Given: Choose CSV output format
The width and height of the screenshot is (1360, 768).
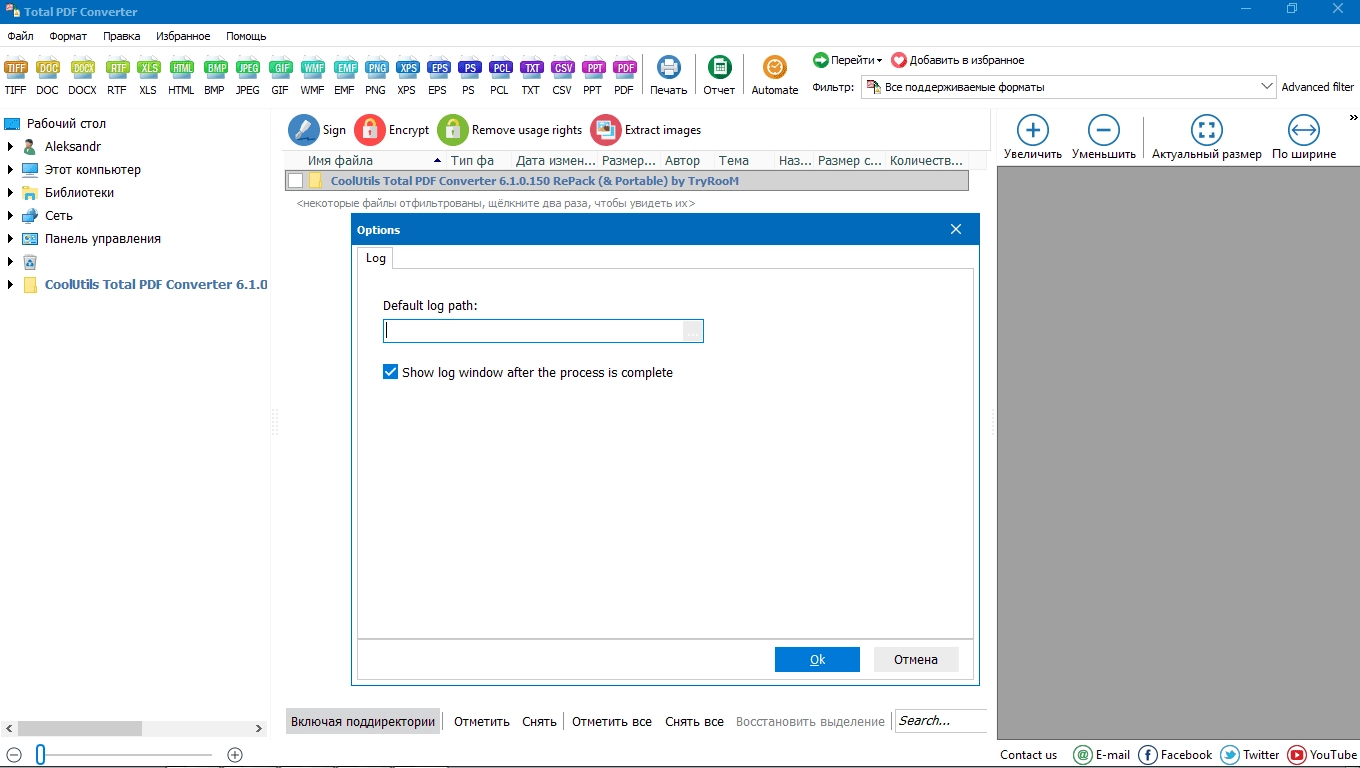Looking at the screenshot, I should point(562,76).
